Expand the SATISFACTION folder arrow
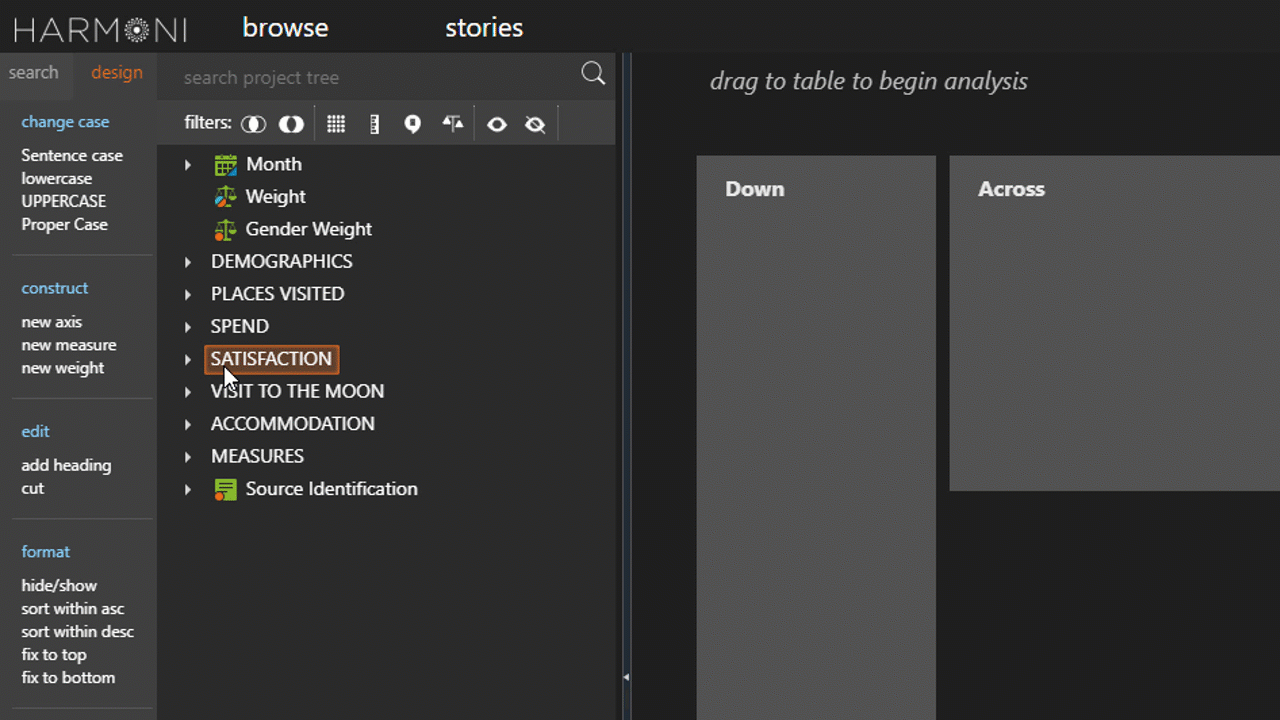 coord(188,359)
